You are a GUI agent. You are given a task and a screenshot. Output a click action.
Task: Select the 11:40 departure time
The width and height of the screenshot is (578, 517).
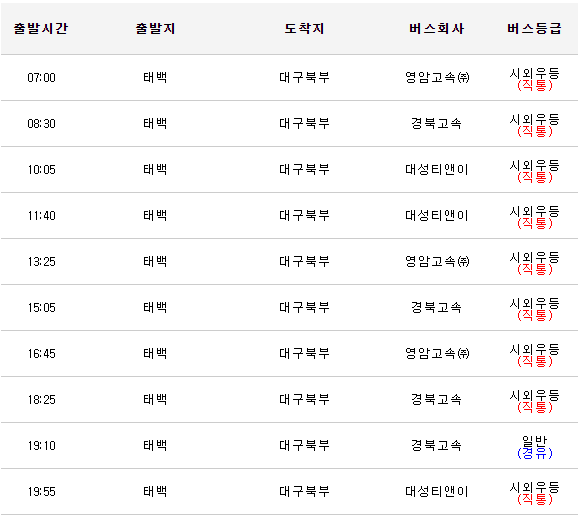42,216
